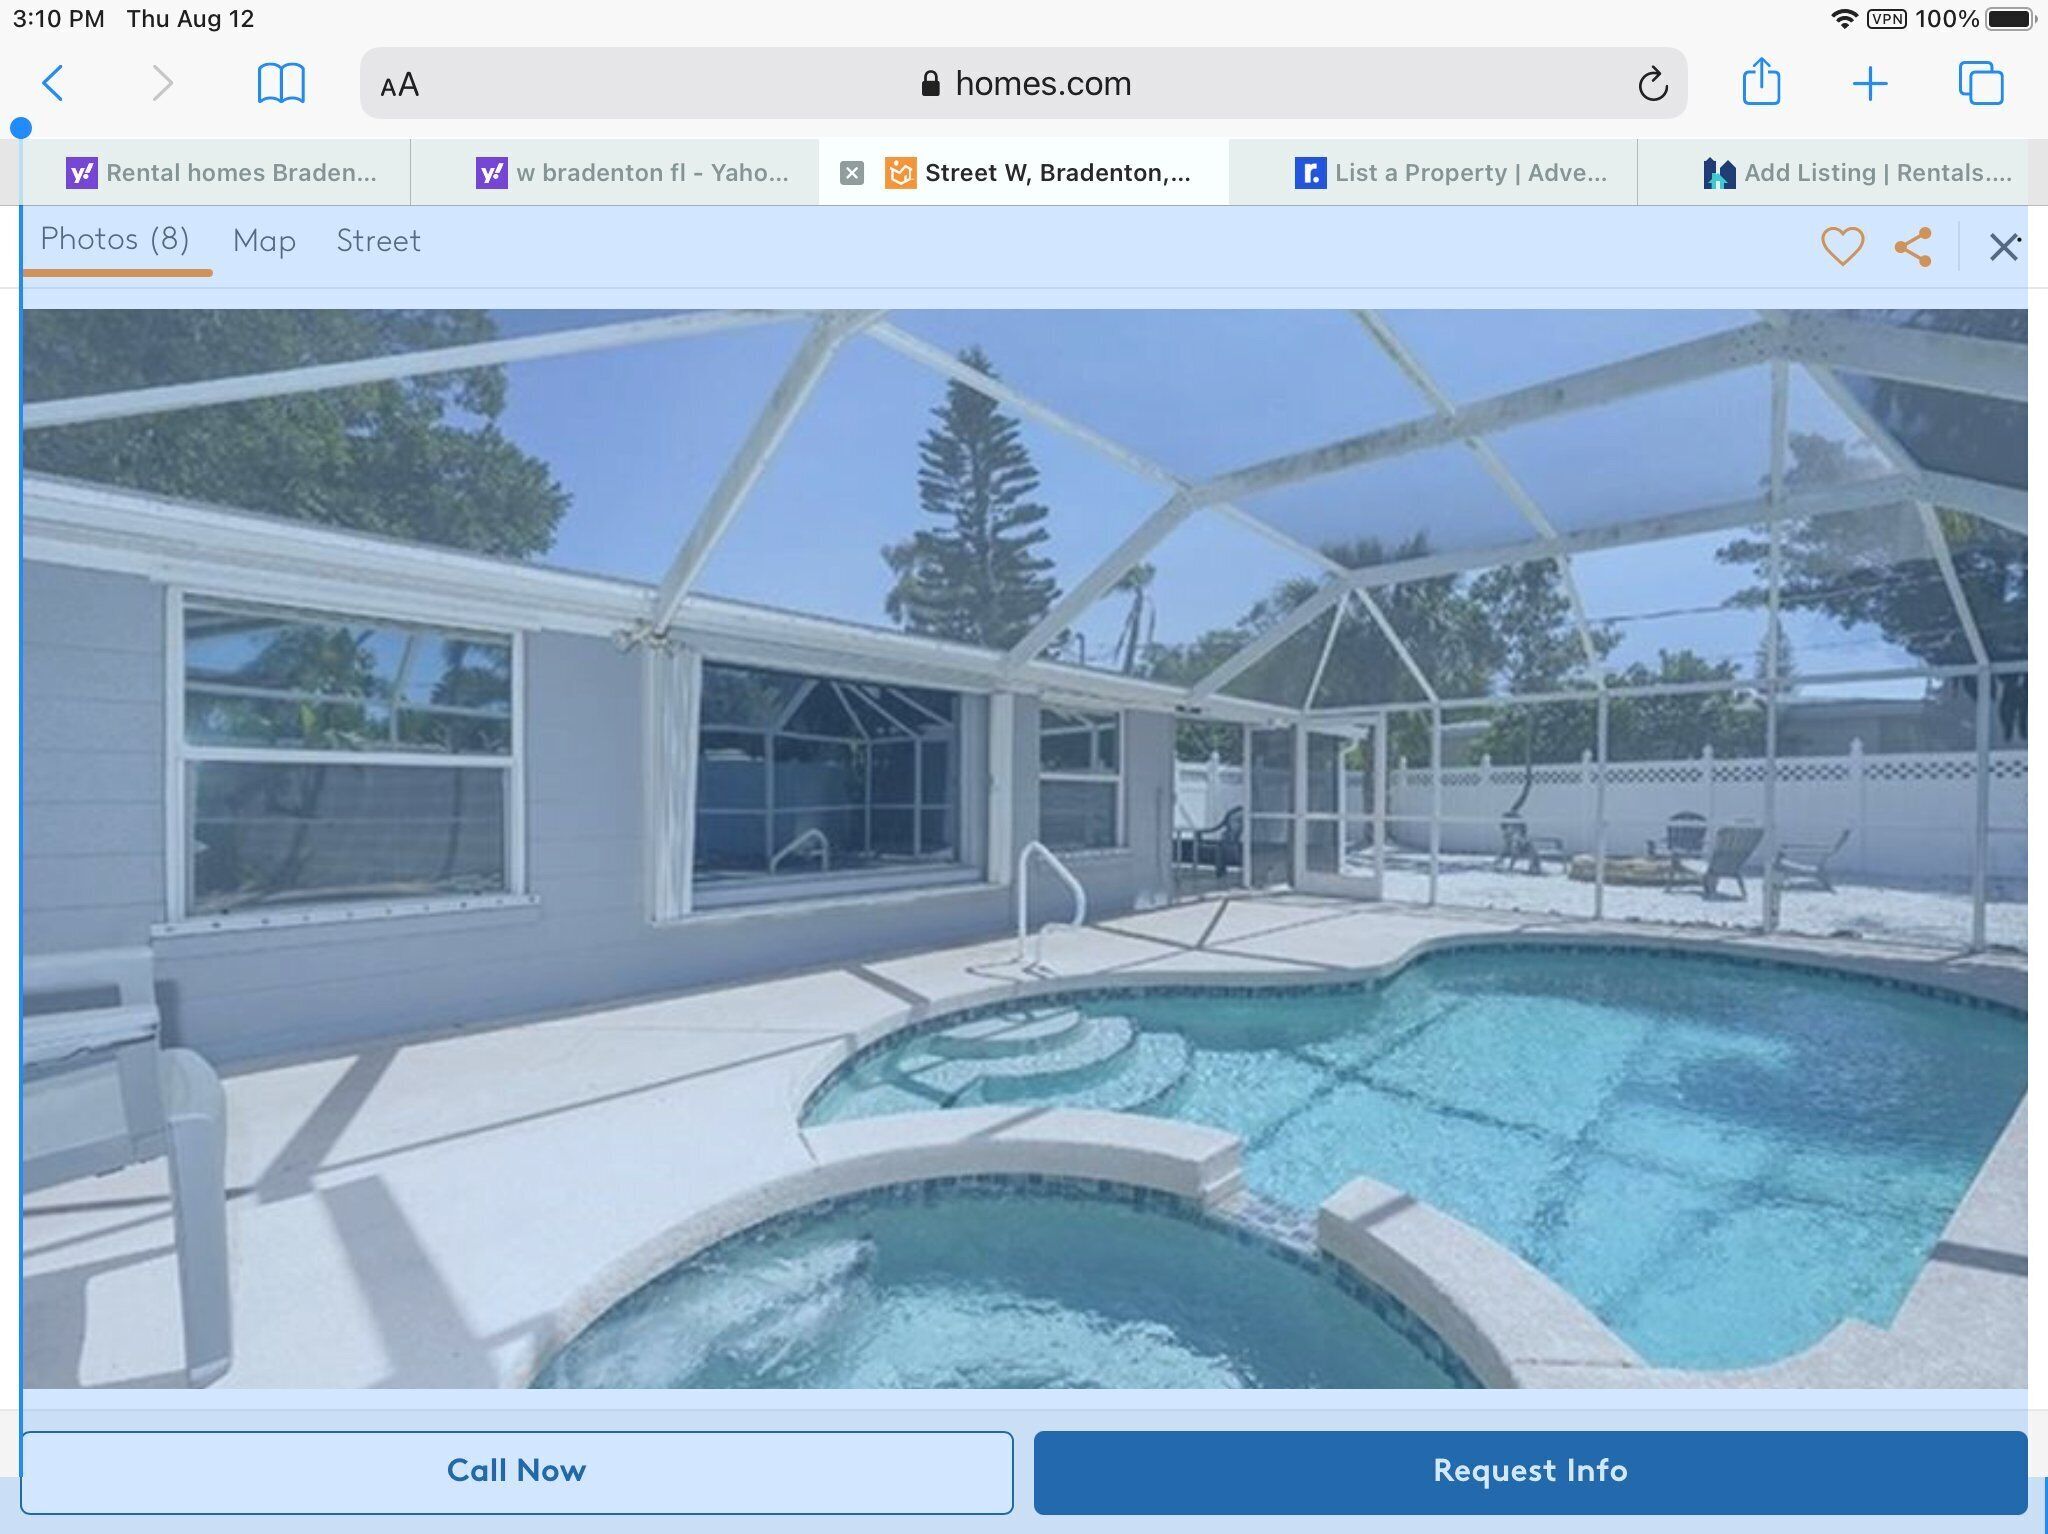Open the Street view tab
This screenshot has width=2048, height=1534.
click(378, 240)
